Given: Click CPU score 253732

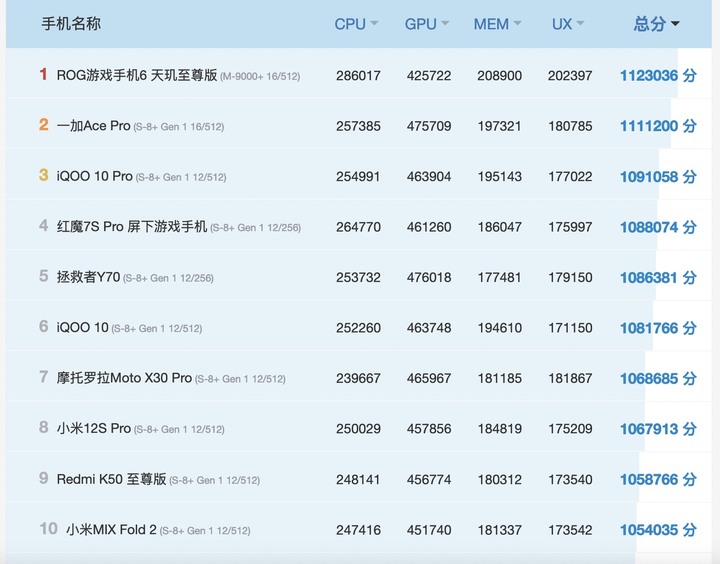Looking at the screenshot, I should [358, 277].
